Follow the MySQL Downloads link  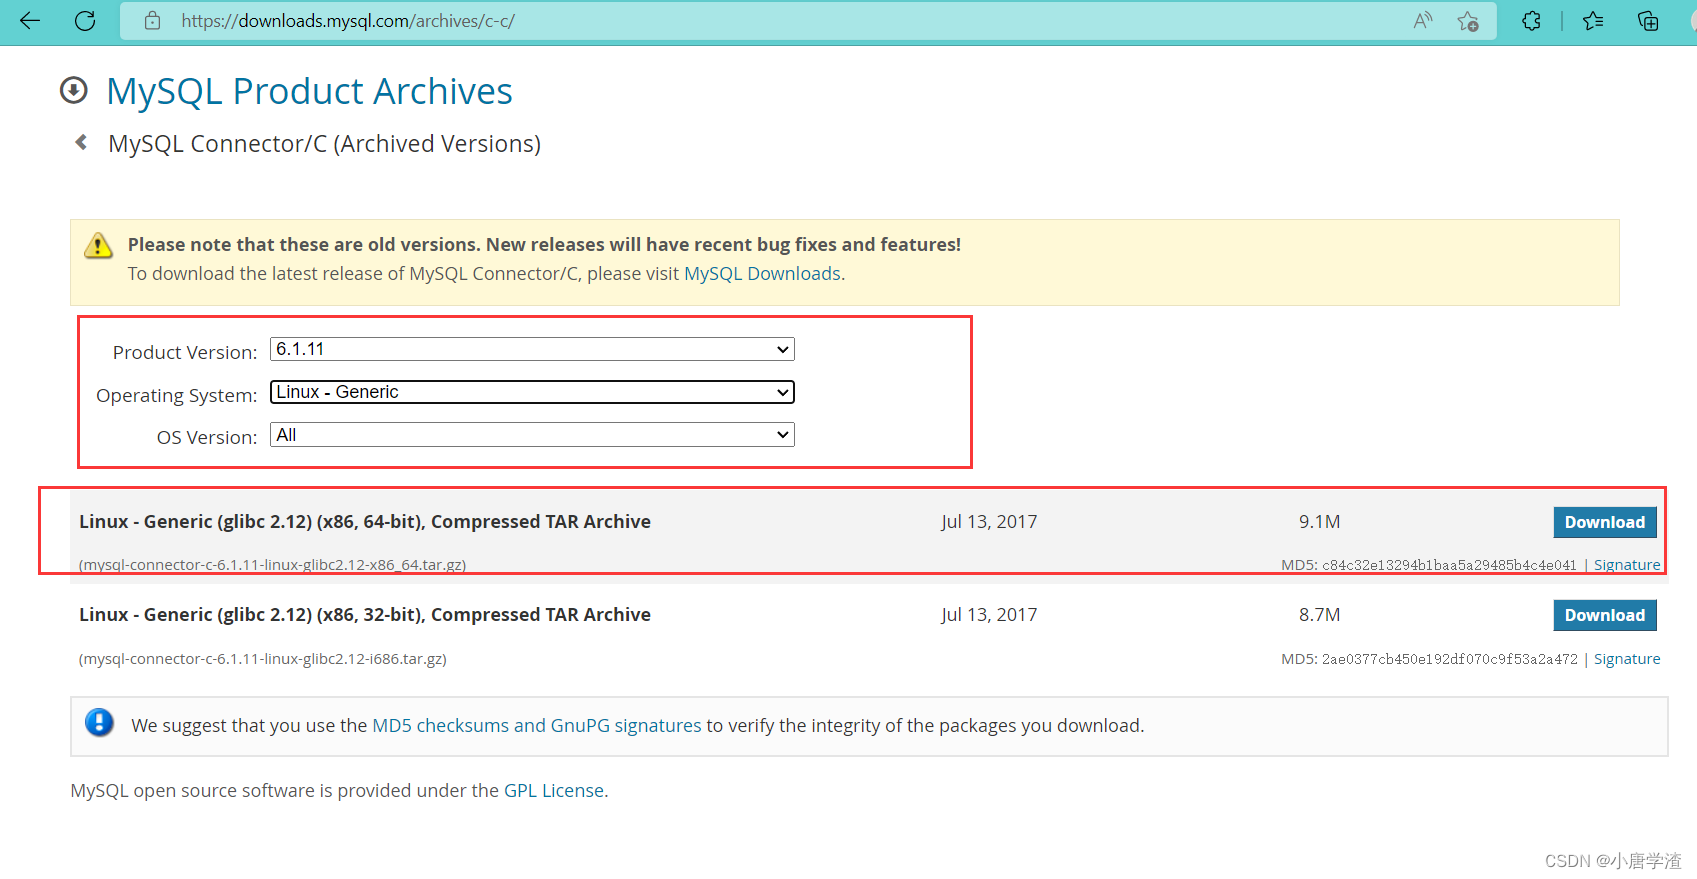coord(762,274)
